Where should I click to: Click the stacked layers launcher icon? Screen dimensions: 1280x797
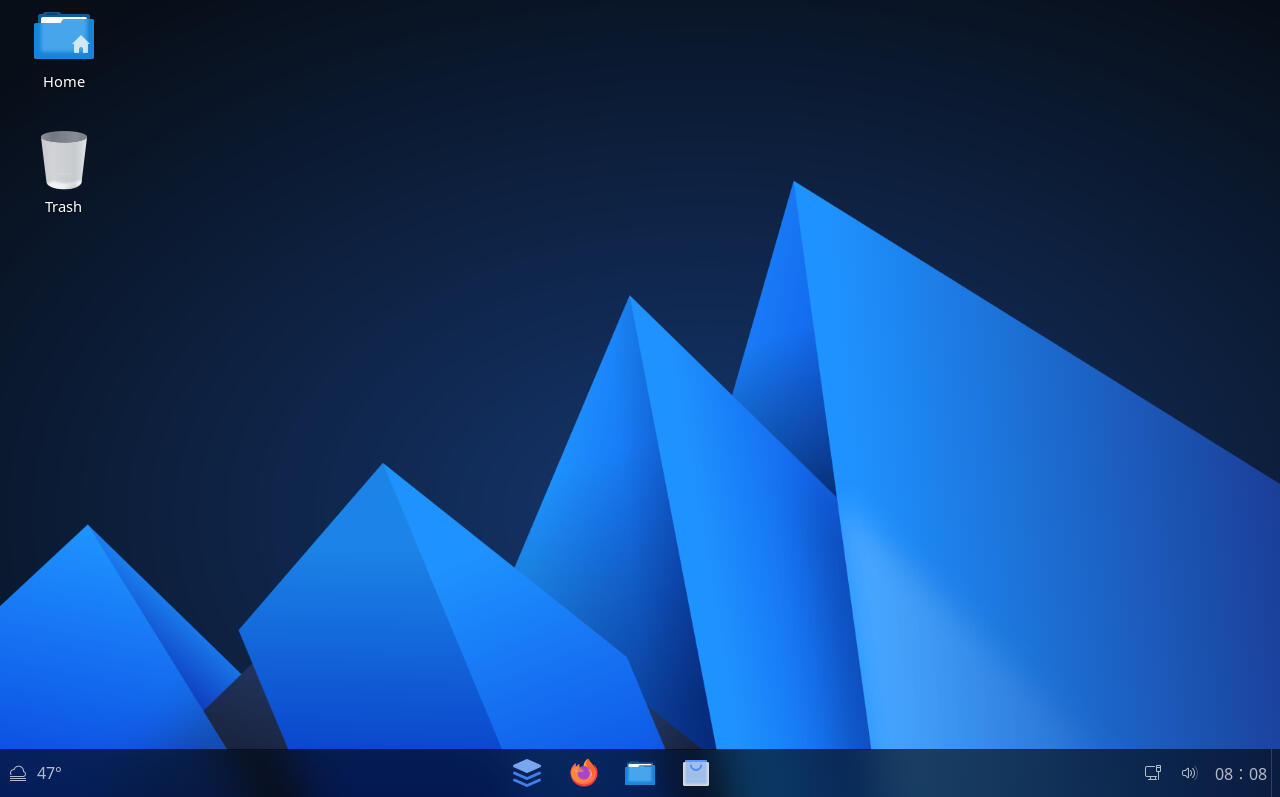tap(527, 772)
